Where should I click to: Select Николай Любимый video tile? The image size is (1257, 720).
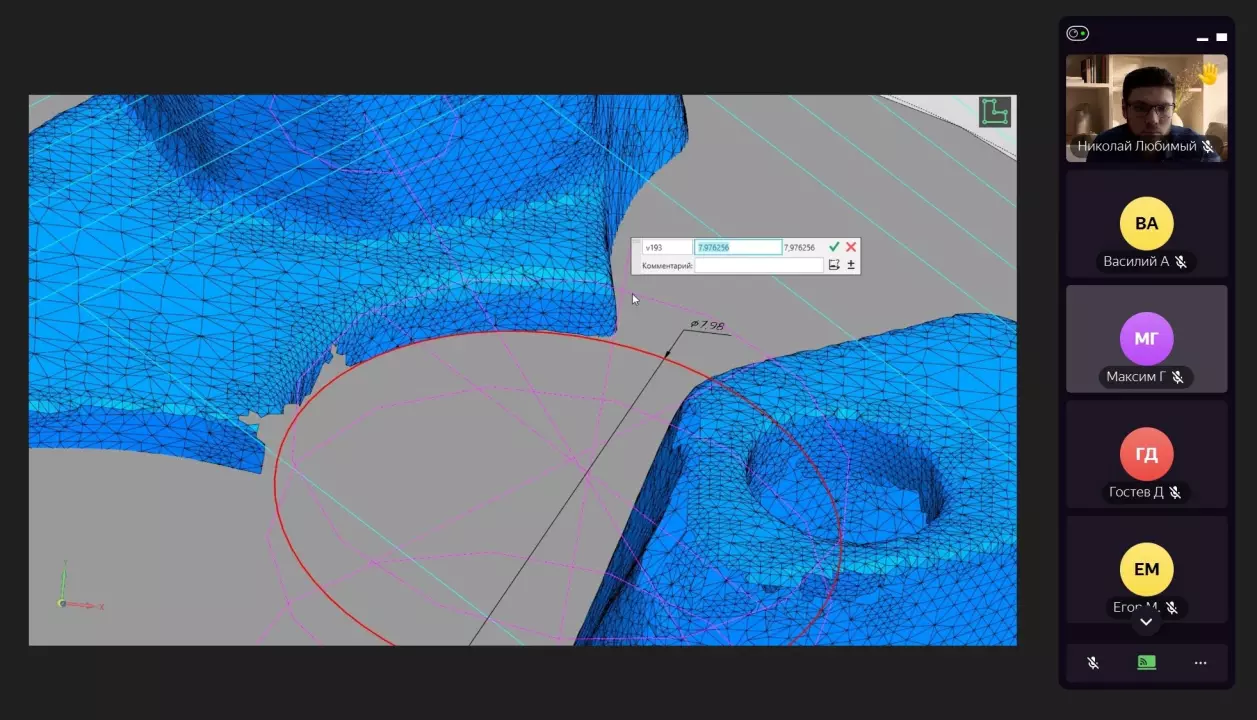[1146, 107]
